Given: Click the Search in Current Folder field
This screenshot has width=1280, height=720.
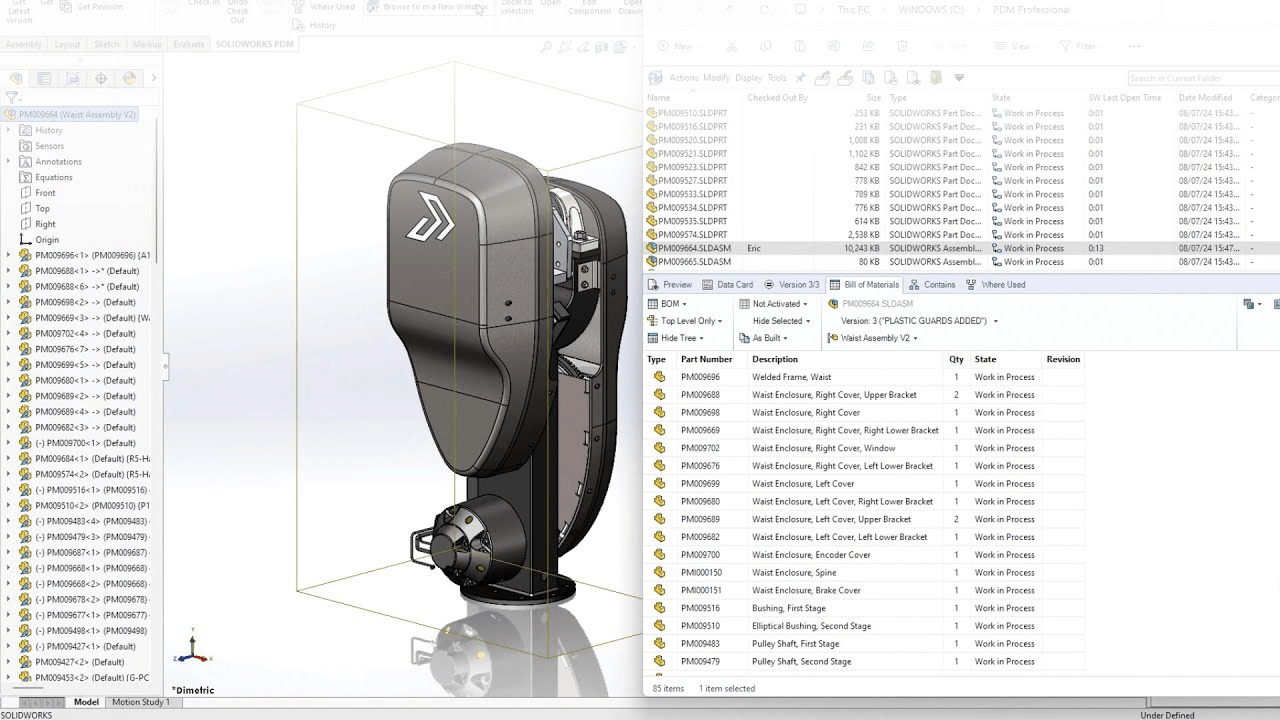Looking at the screenshot, I should 1200,78.
